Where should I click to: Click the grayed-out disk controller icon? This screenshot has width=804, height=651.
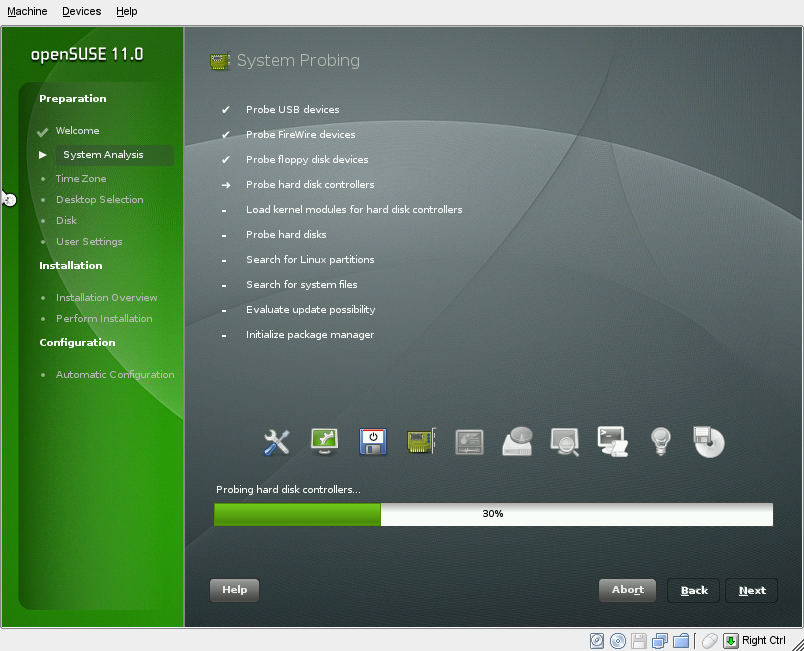[x=469, y=442]
